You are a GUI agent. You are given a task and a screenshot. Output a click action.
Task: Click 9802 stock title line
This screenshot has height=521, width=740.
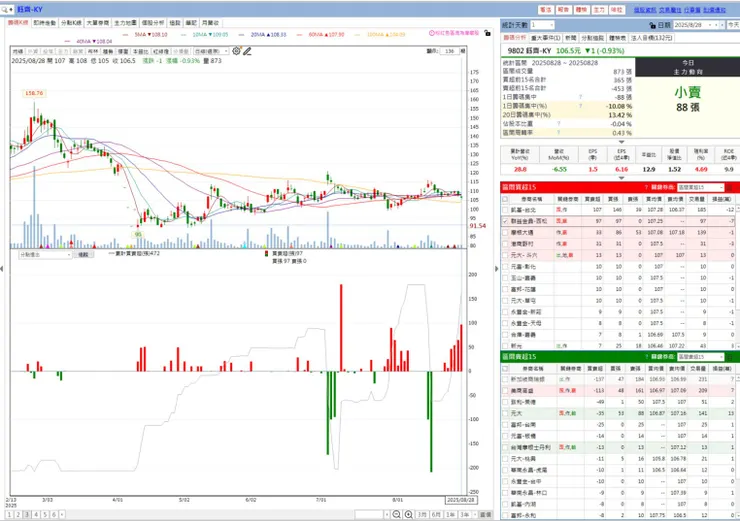pyautogui.click(x=565, y=50)
